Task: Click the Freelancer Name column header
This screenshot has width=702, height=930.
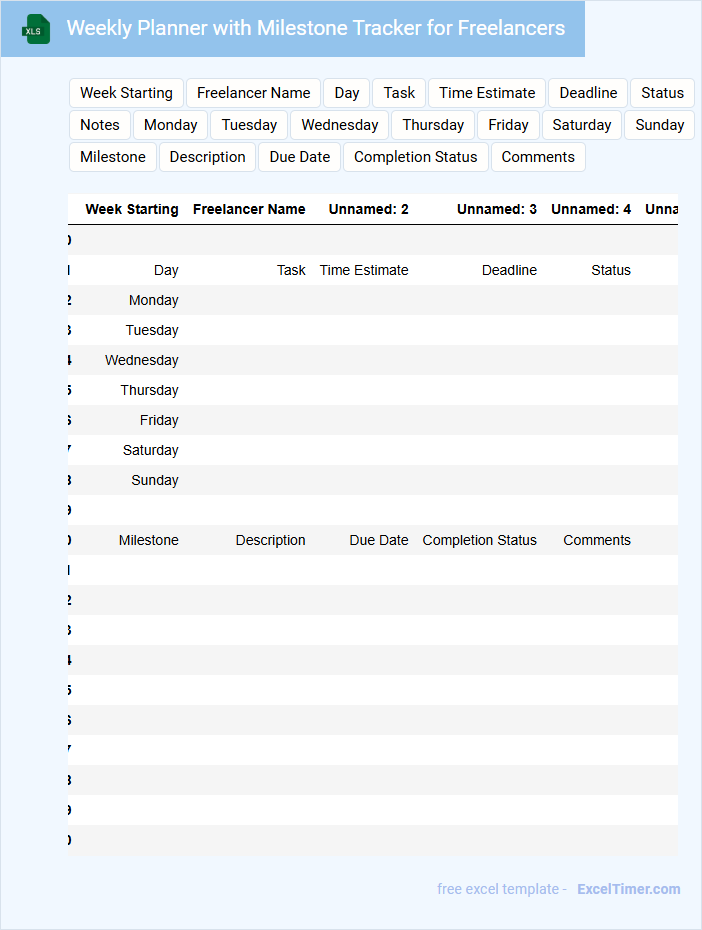Action: click(249, 209)
